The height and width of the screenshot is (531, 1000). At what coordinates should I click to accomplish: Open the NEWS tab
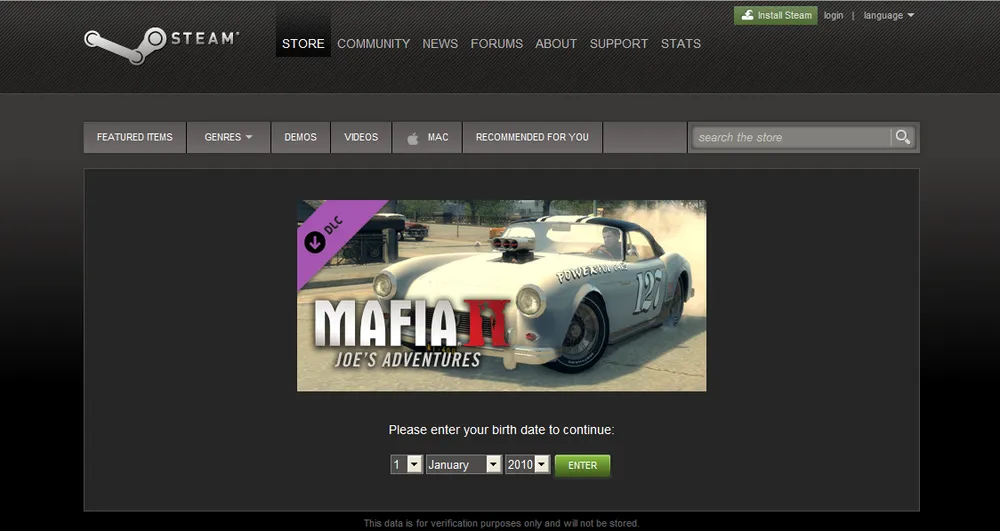coord(440,43)
